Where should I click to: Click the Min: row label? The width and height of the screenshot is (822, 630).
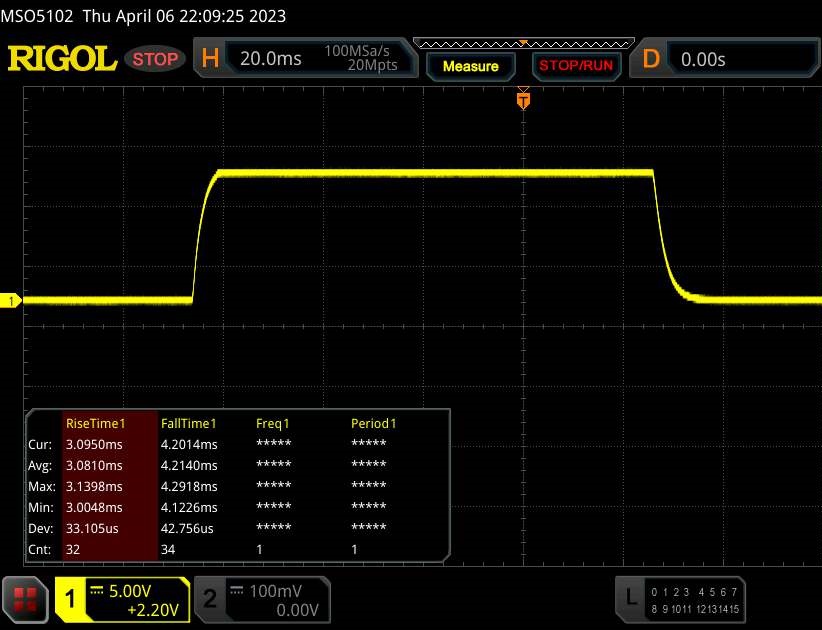coord(41,507)
